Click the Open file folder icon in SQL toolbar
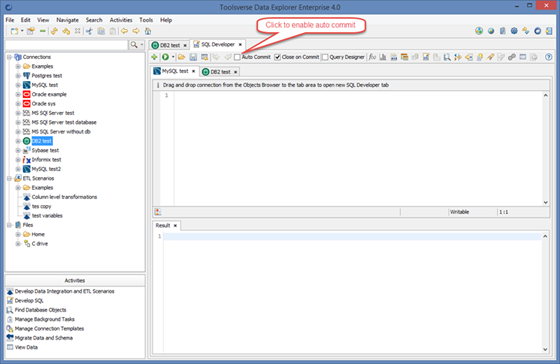 coord(181,57)
